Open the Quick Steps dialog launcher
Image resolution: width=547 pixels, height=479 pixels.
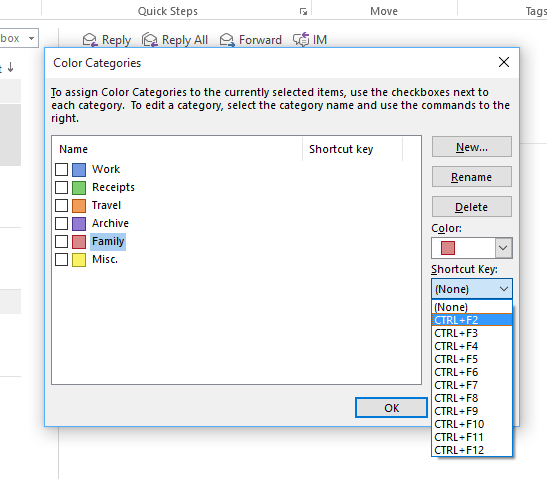(303, 12)
